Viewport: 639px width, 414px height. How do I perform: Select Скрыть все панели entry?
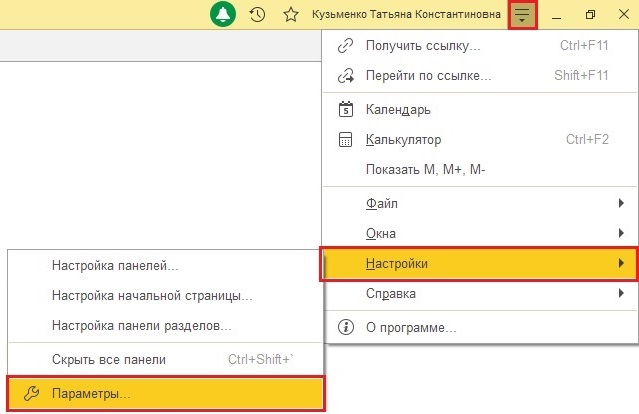point(165,359)
